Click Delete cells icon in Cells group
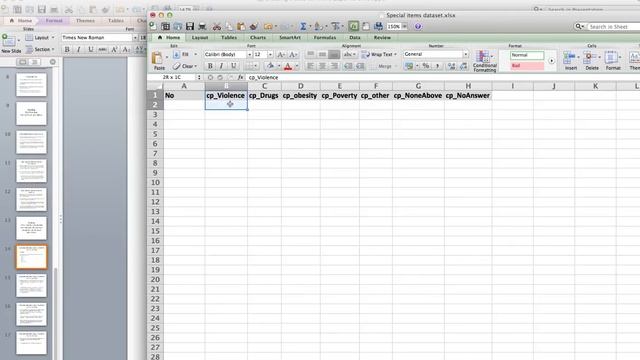This screenshot has width=640, height=360. [591, 60]
